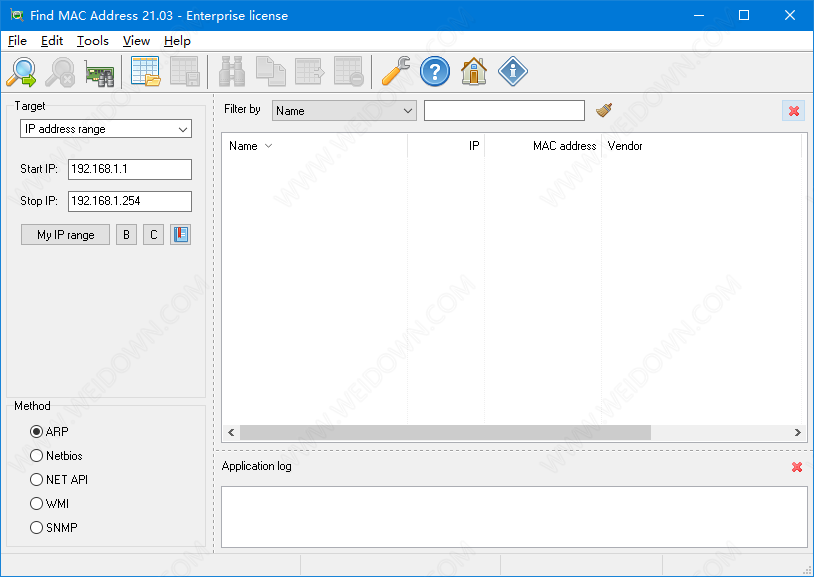This screenshot has height=577, width=814.
Task: Click inside the Application log text area
Action: pyautogui.click(x=514, y=517)
